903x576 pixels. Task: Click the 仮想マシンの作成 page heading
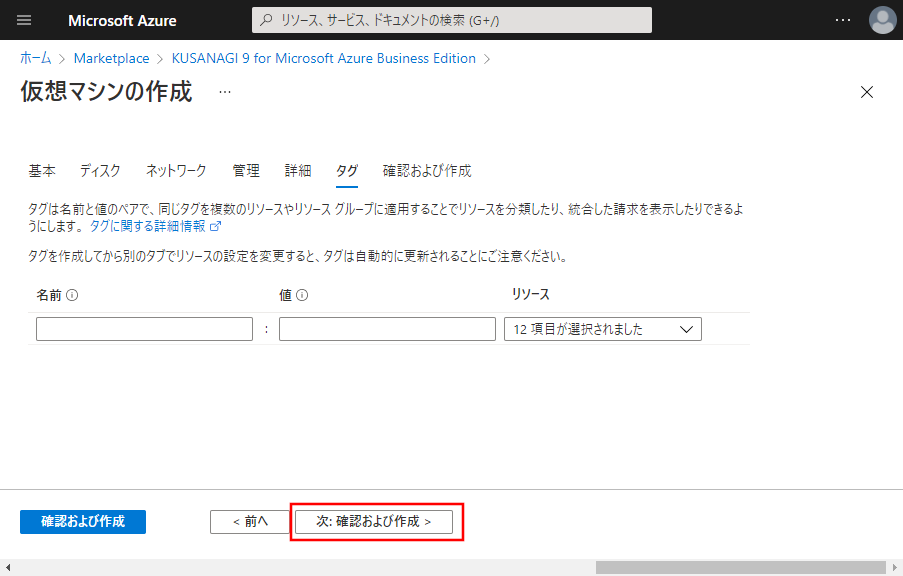(107, 92)
